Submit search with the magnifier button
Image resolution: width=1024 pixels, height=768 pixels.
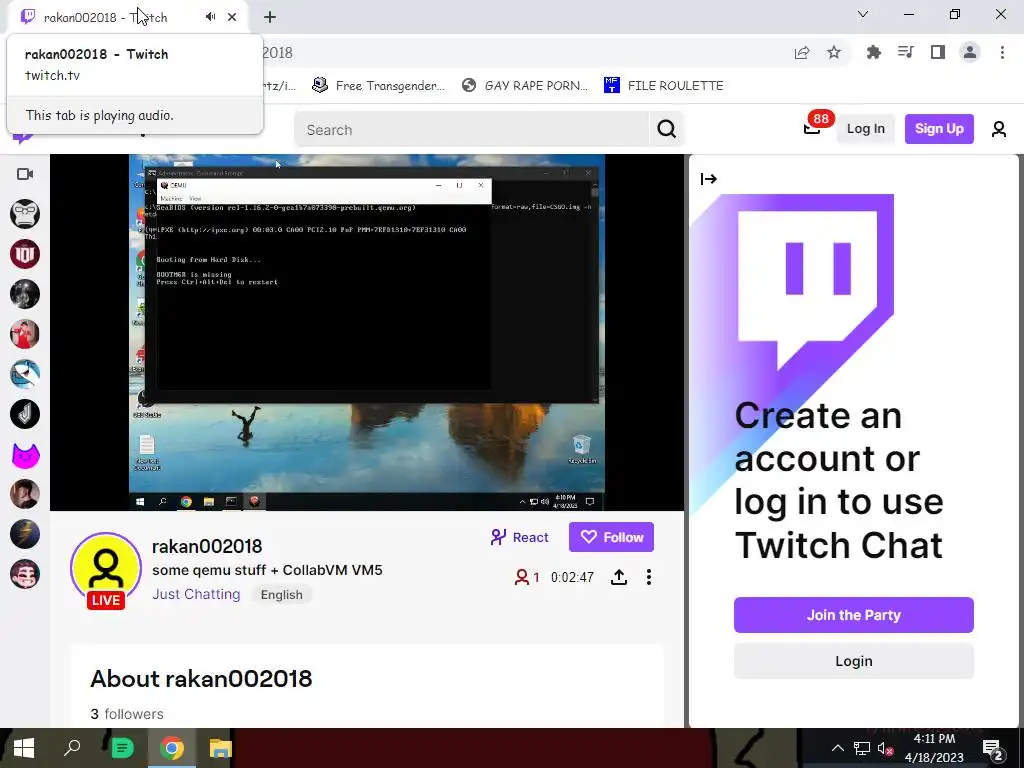click(x=667, y=129)
